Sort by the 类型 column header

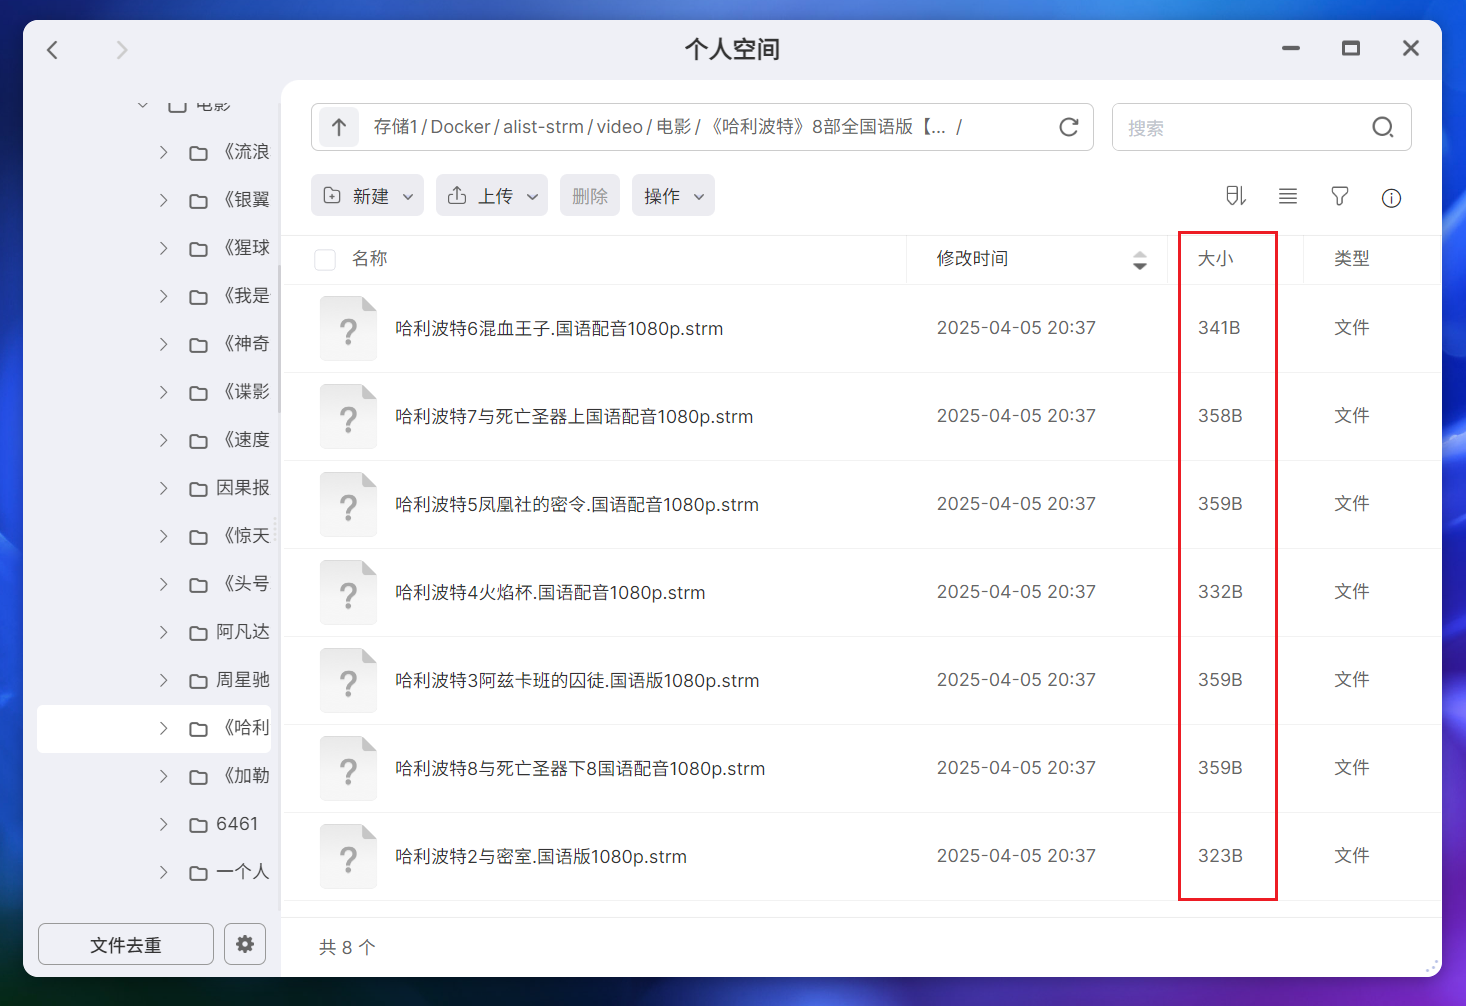1352,259
